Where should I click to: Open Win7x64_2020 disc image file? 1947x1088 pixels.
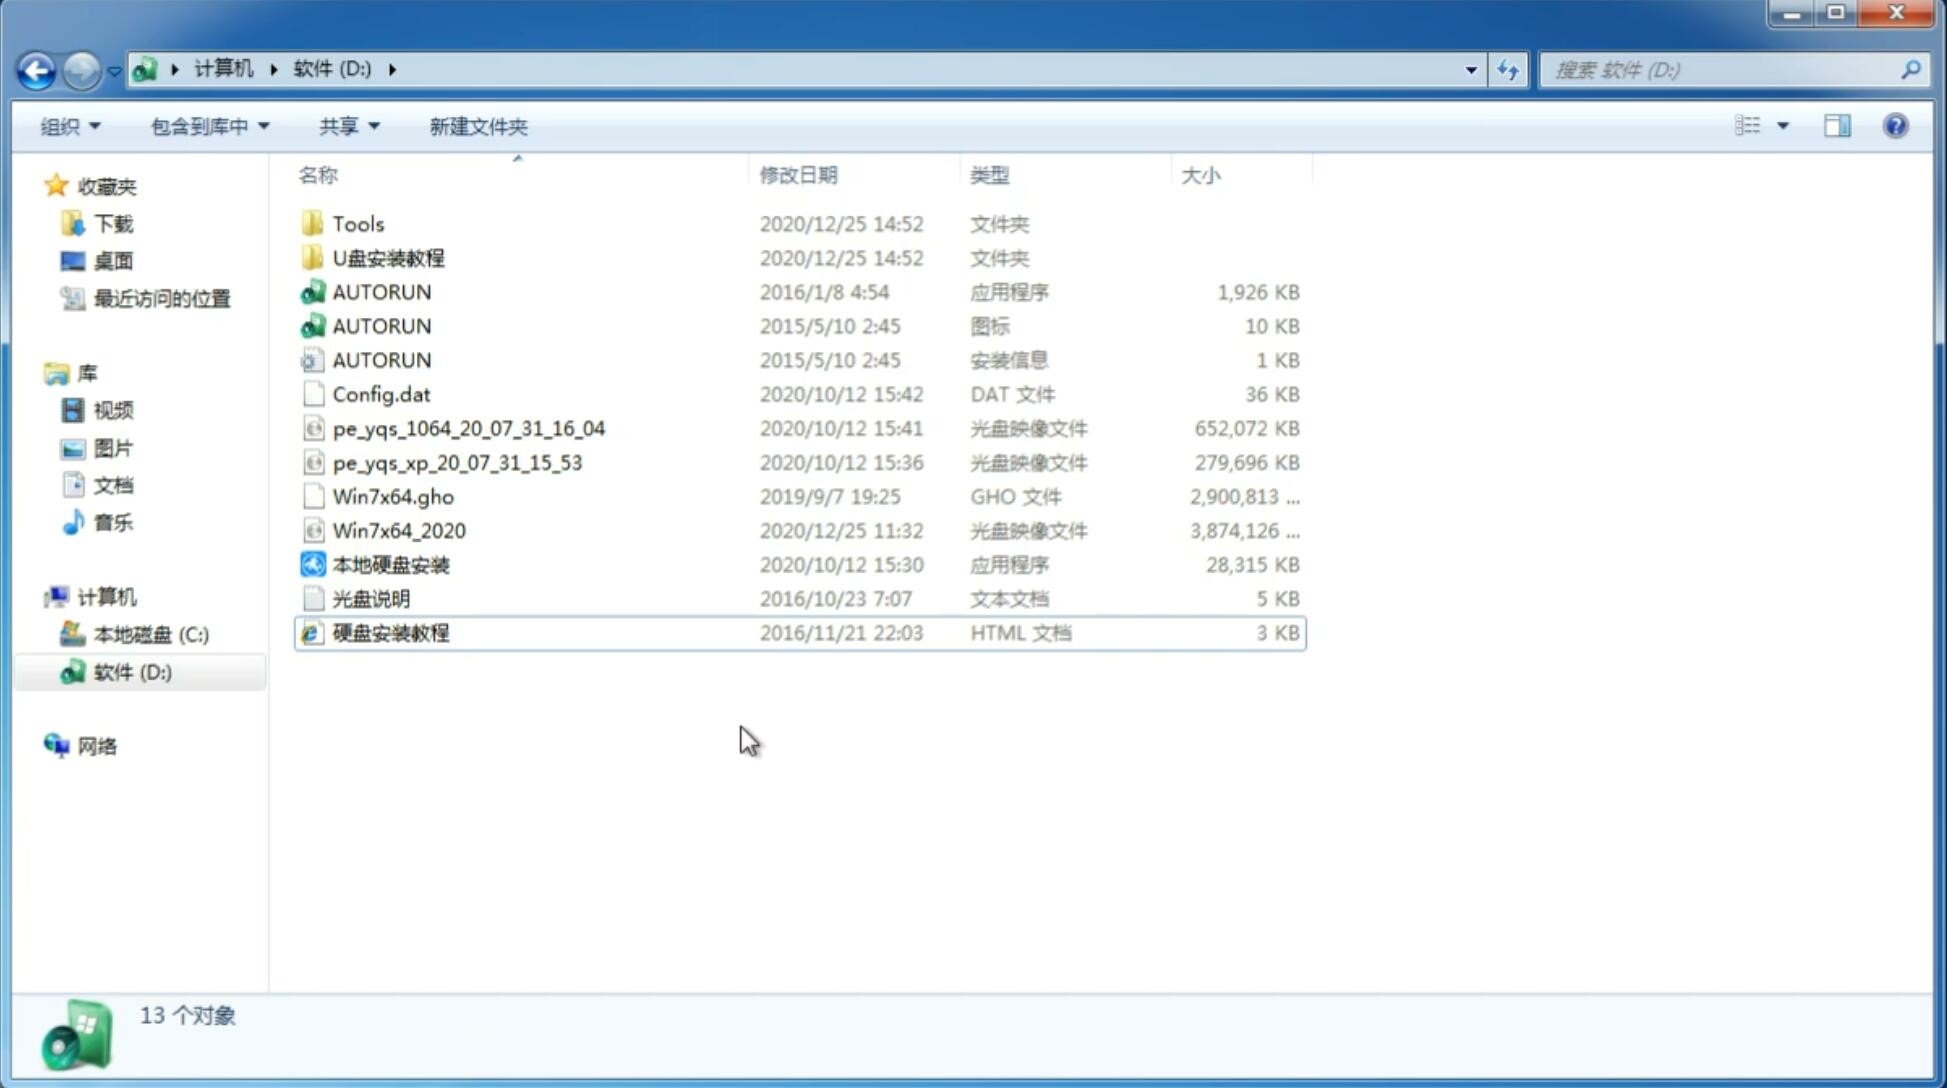398,531
